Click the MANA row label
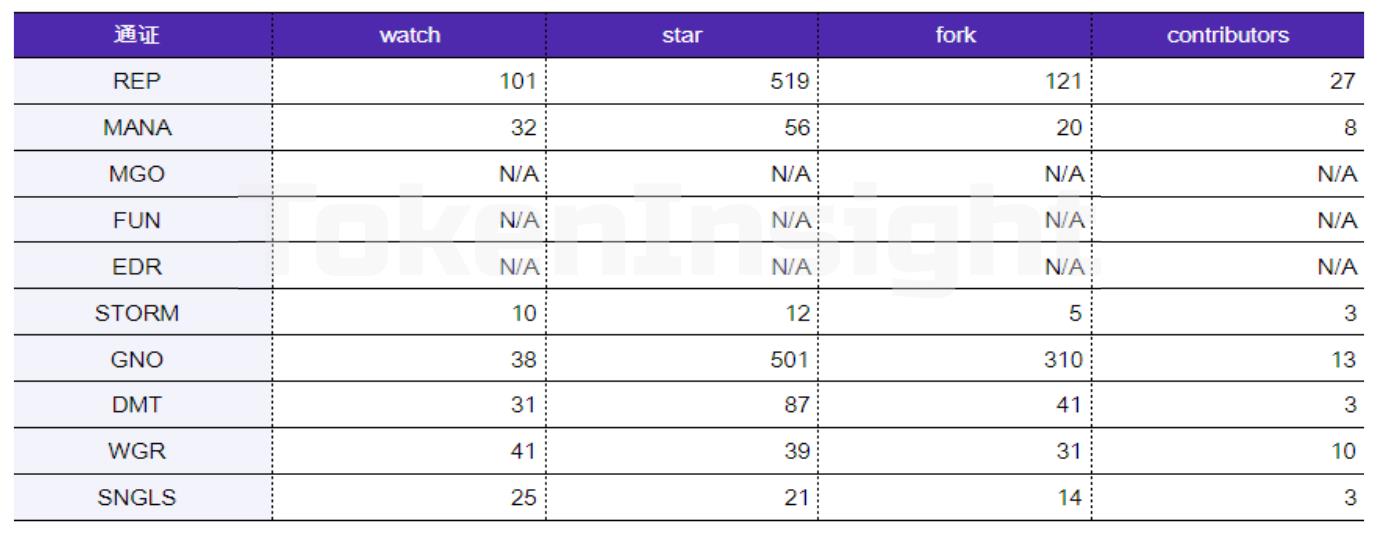The width and height of the screenshot is (1383, 533). [137, 128]
